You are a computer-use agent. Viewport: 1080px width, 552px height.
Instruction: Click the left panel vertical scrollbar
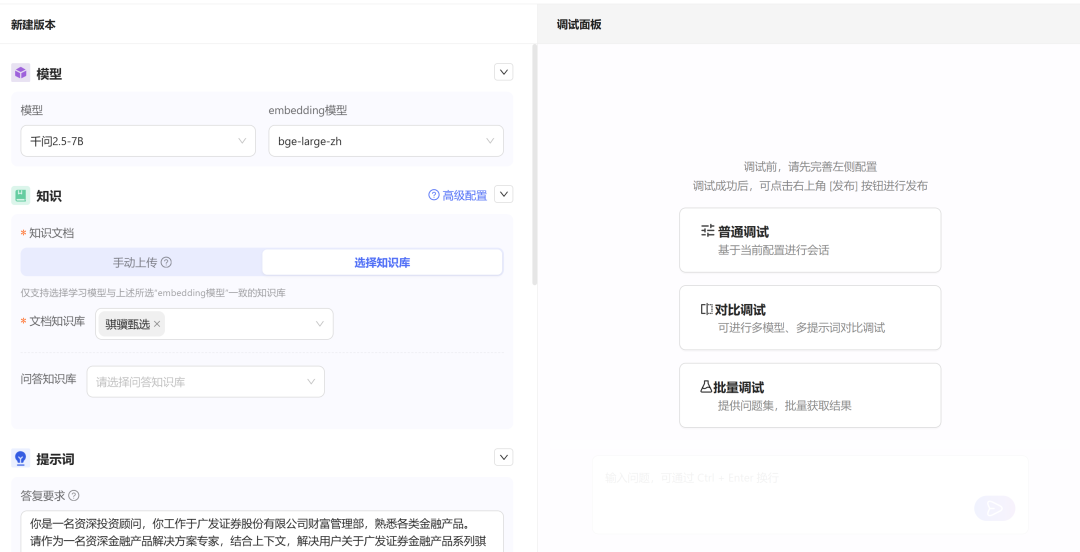(534, 165)
